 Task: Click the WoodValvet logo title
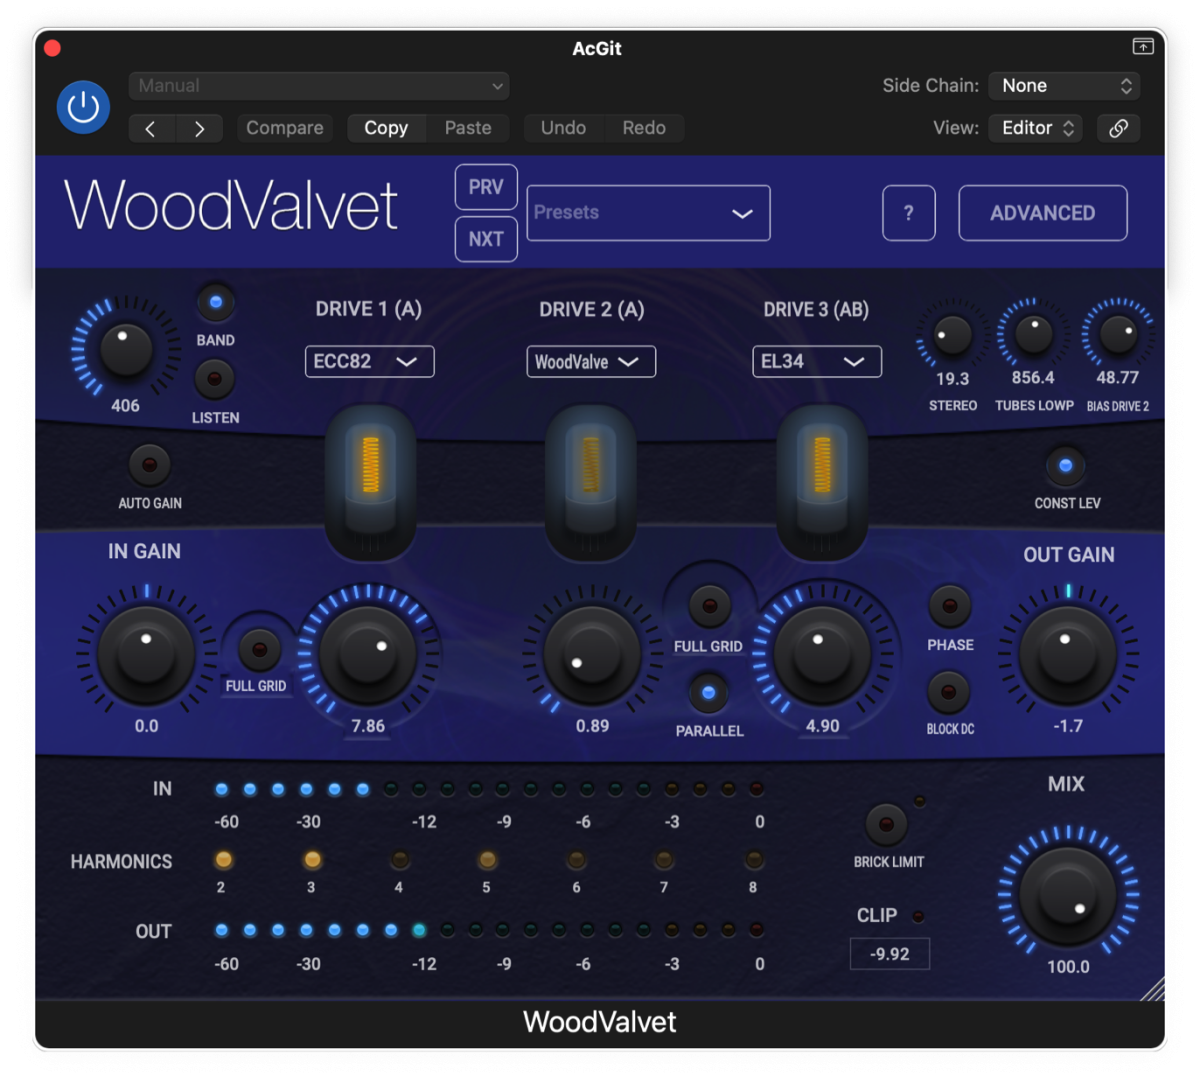point(231,206)
